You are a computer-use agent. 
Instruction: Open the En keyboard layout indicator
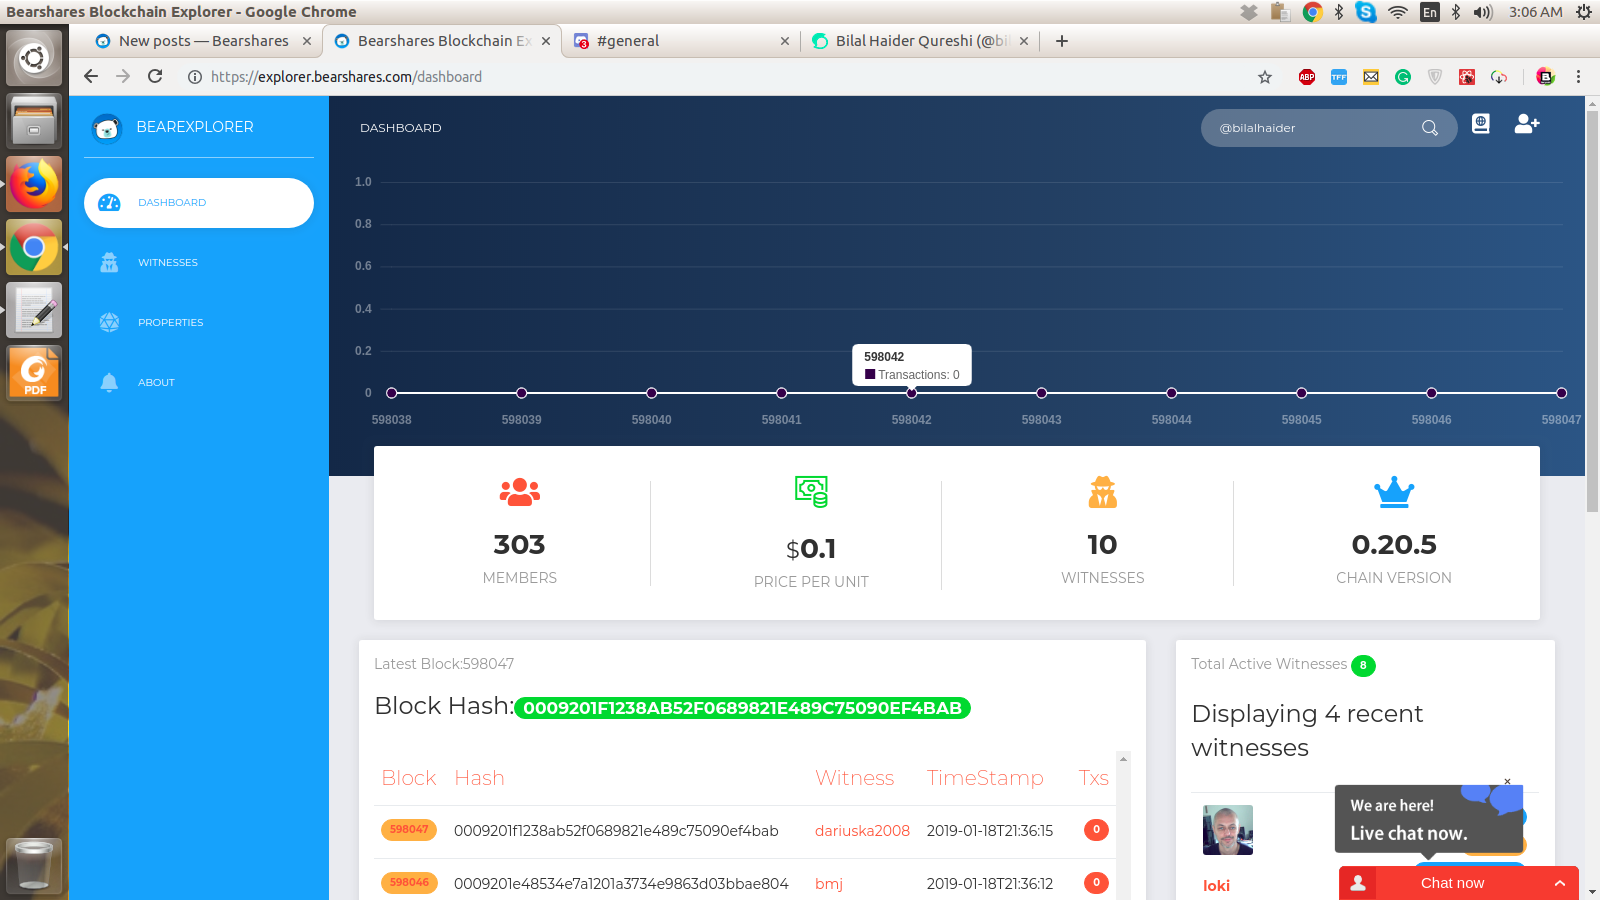(x=1430, y=12)
